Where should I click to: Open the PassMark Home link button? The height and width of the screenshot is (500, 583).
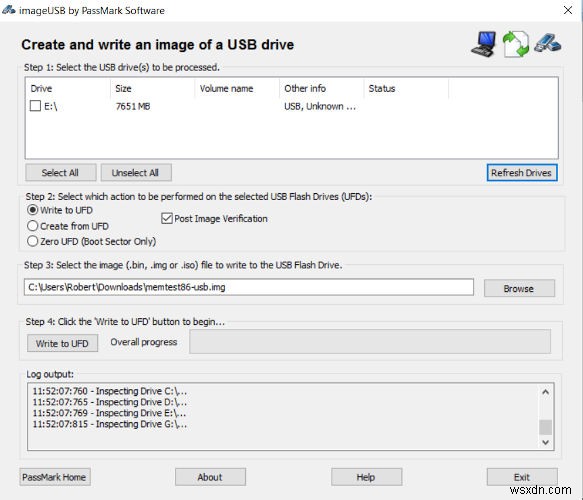pyautogui.click(x=55, y=477)
